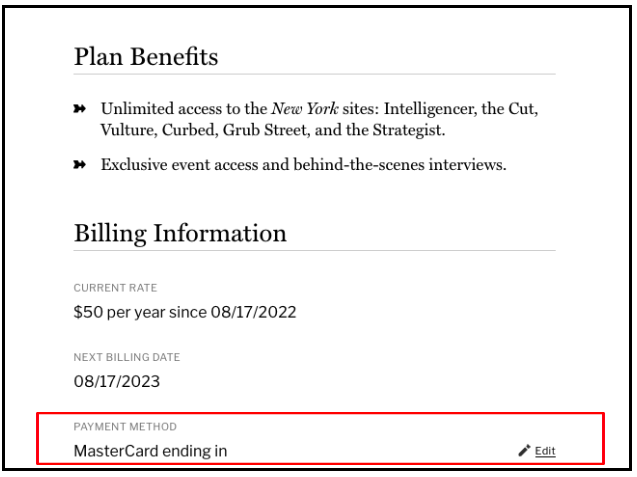
Task: Click the arrow bullet before Unlimited access
Action: [x=80, y=108]
